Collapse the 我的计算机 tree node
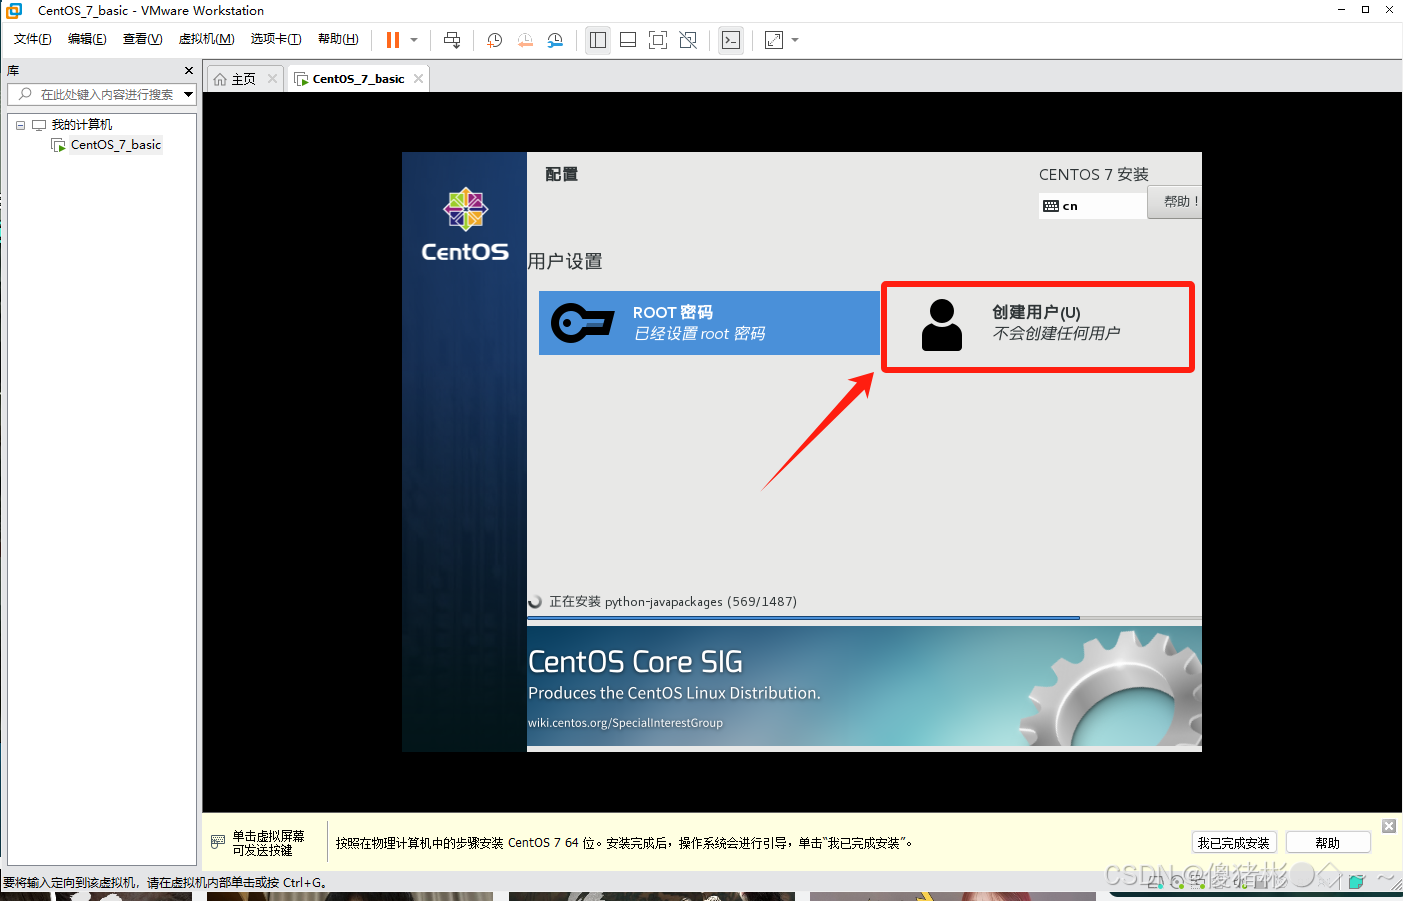 pos(20,125)
